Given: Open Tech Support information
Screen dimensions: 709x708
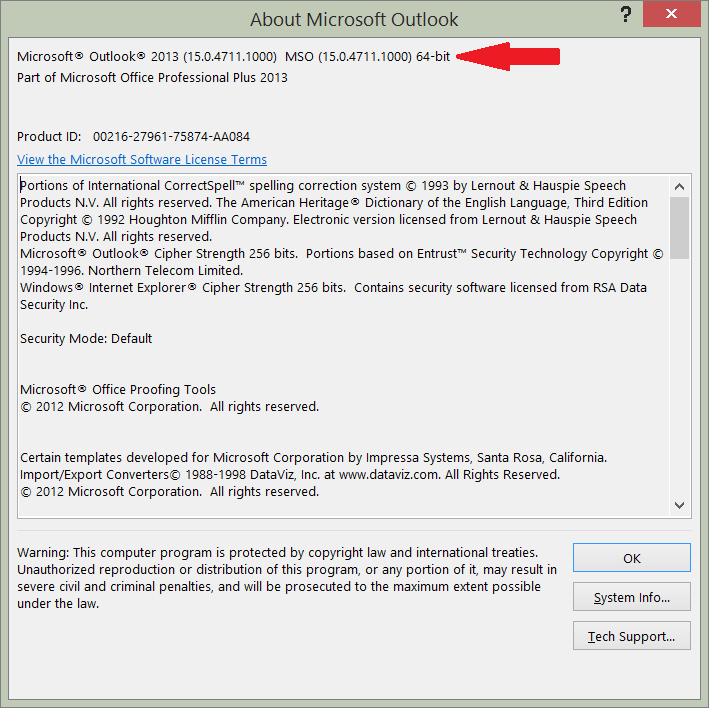Looking at the screenshot, I should [631, 635].
